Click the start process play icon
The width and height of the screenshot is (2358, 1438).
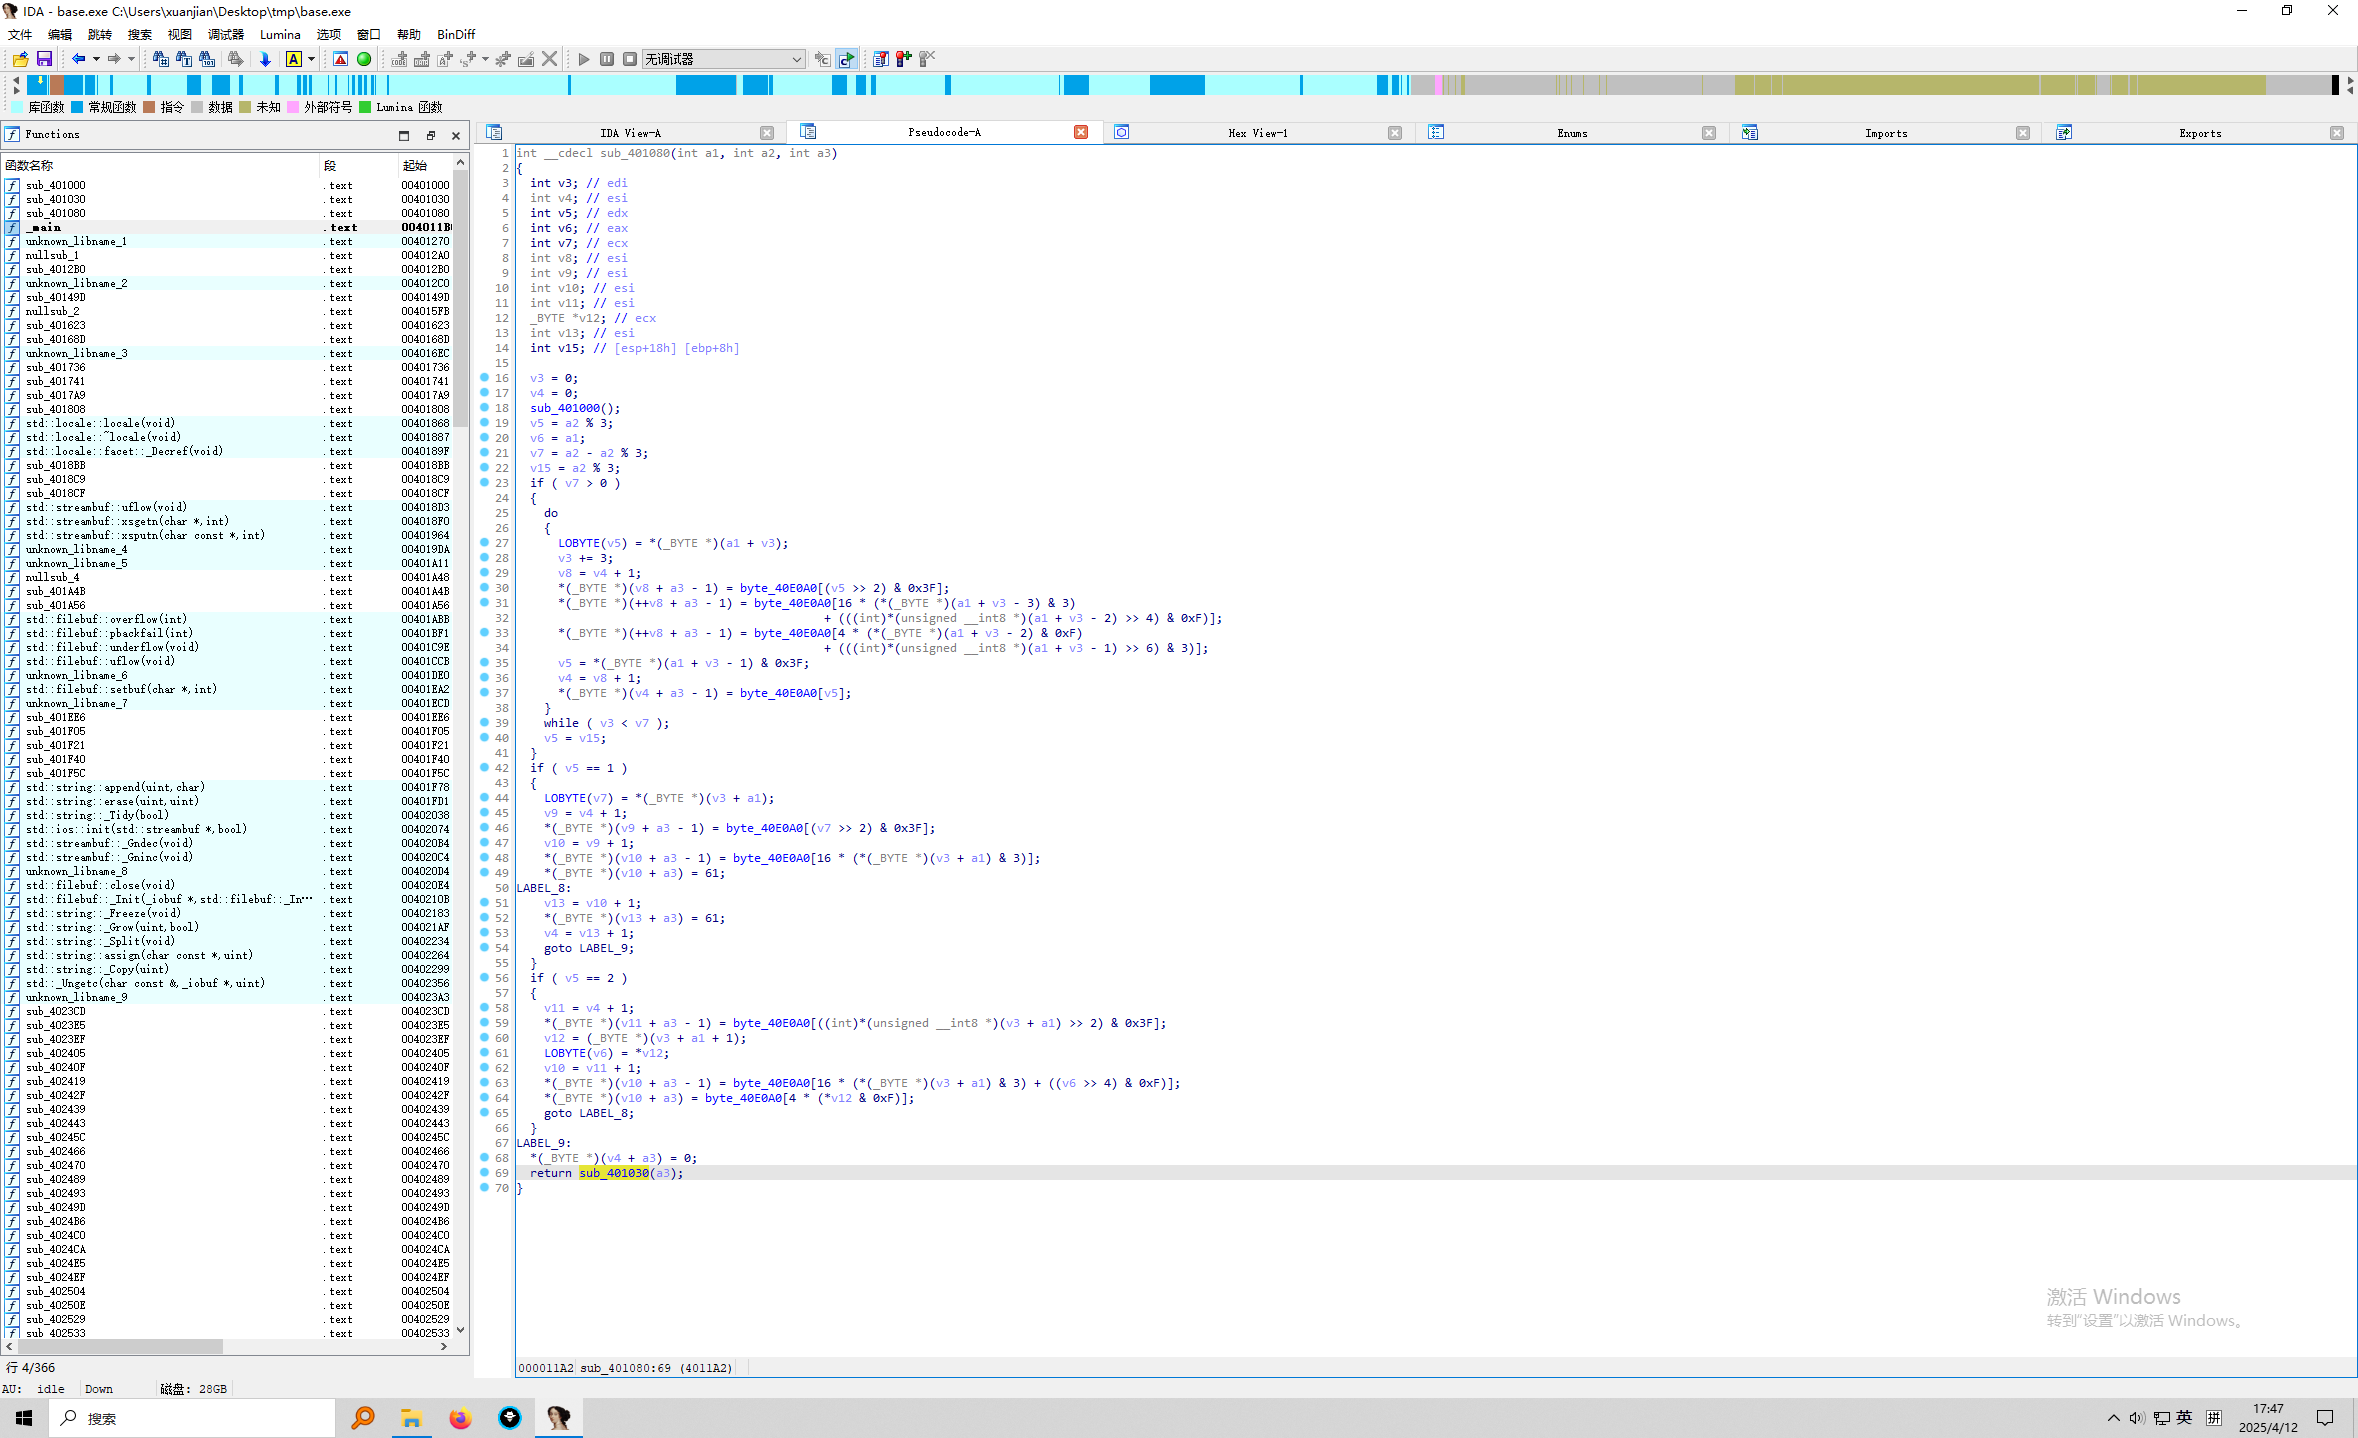click(x=584, y=60)
